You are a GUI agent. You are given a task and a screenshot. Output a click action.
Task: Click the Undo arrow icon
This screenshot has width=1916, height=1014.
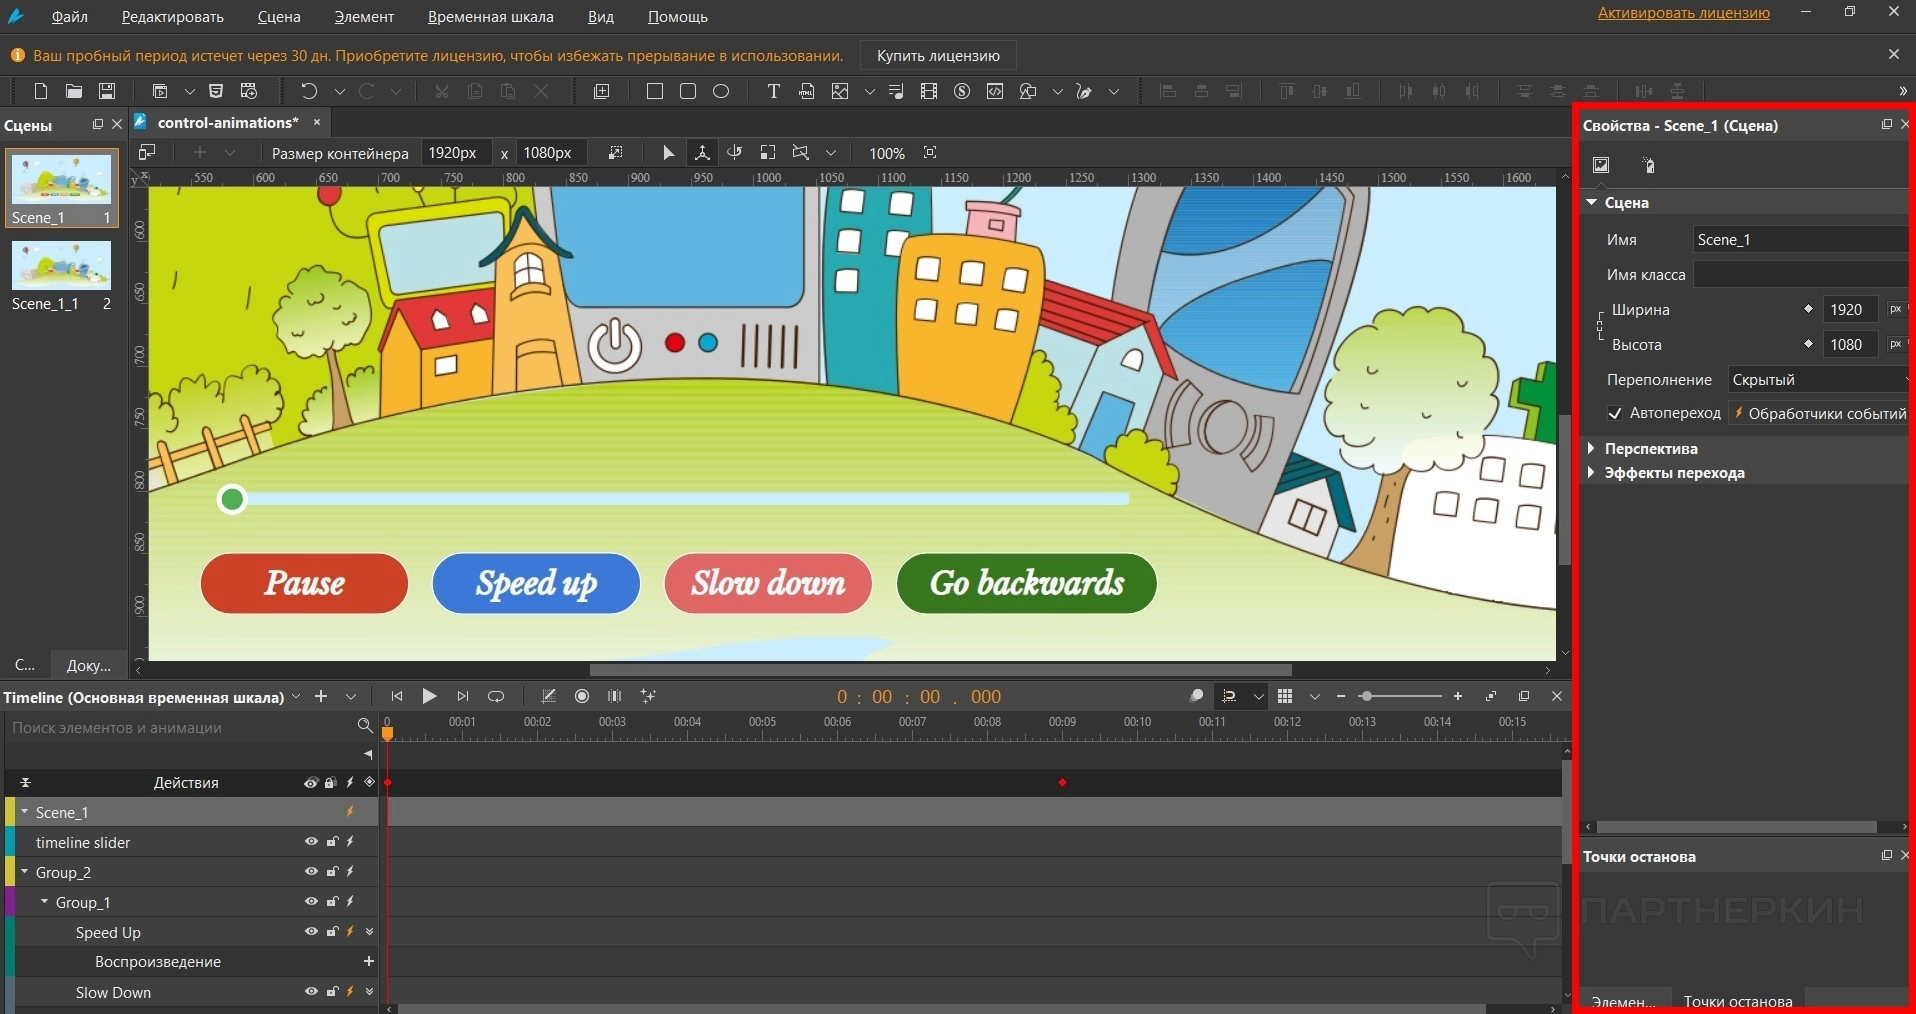309,91
